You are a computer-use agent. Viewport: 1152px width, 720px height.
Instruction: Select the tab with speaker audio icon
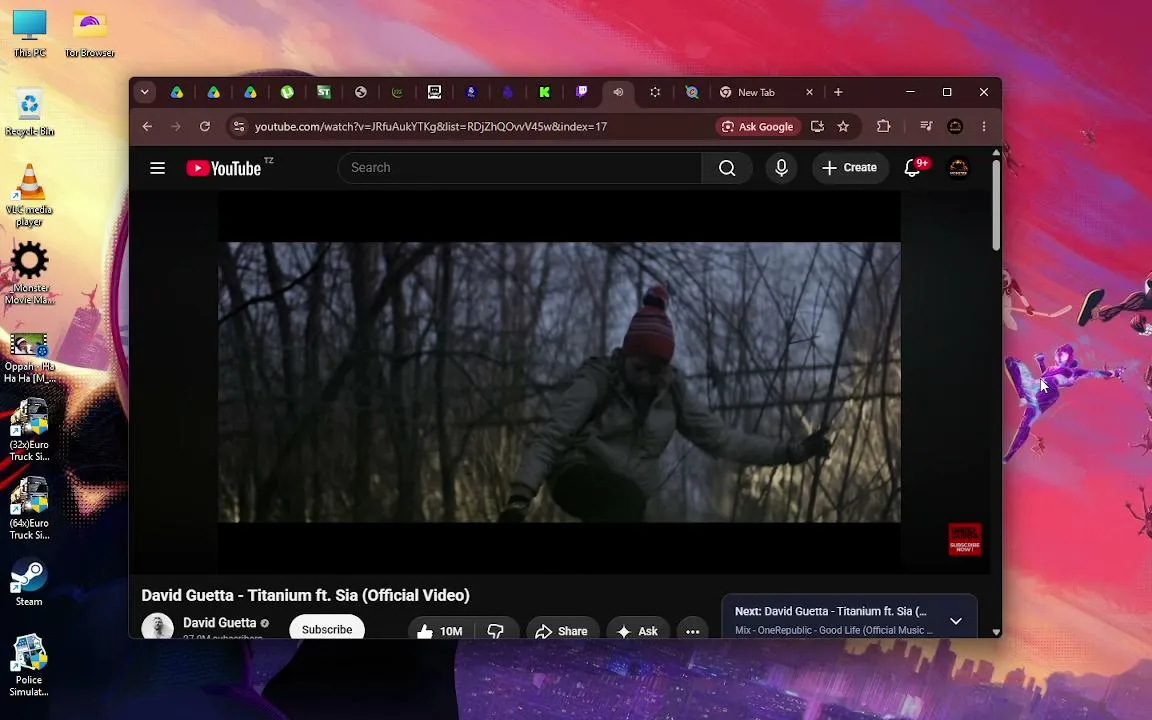pyautogui.click(x=619, y=92)
